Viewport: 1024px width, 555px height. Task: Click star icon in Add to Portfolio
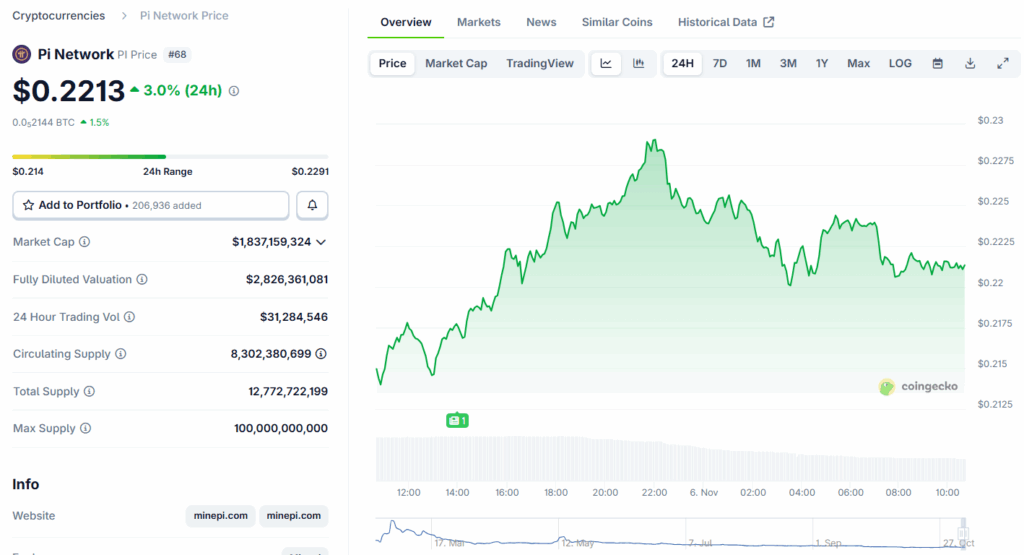(x=28, y=205)
